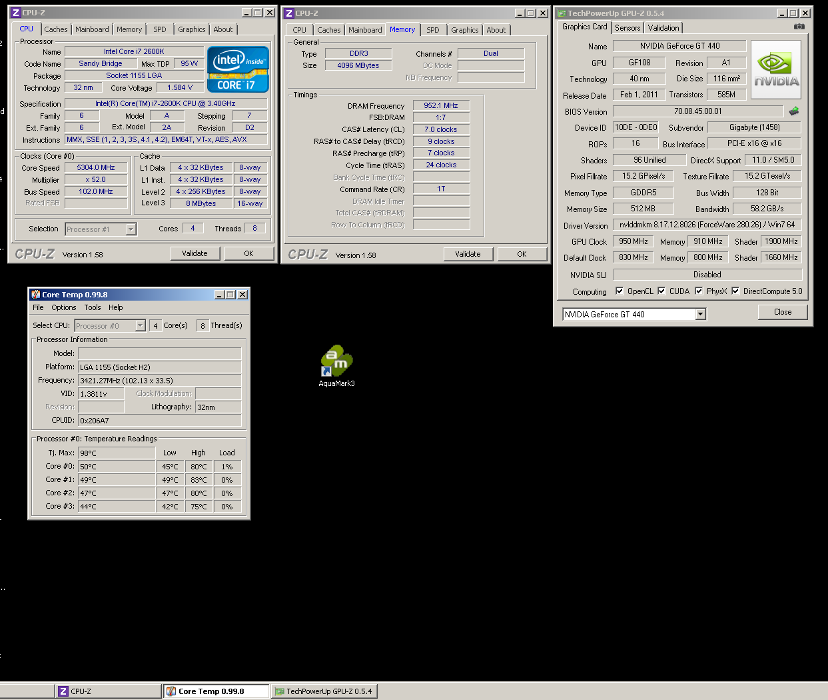Open the Select CPU dropdown in Core Temp
The width and height of the screenshot is (828, 700).
140,326
